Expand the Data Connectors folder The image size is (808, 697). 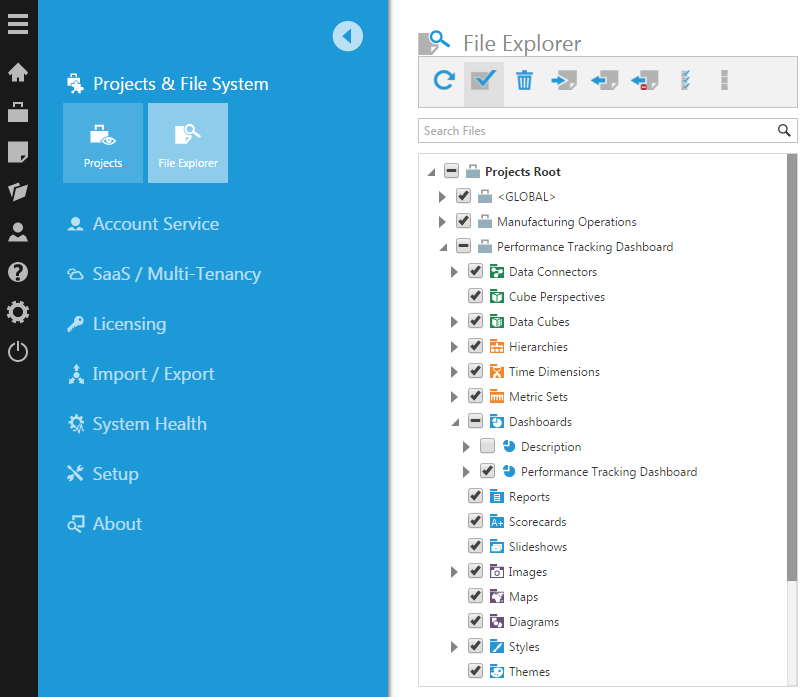tap(454, 272)
